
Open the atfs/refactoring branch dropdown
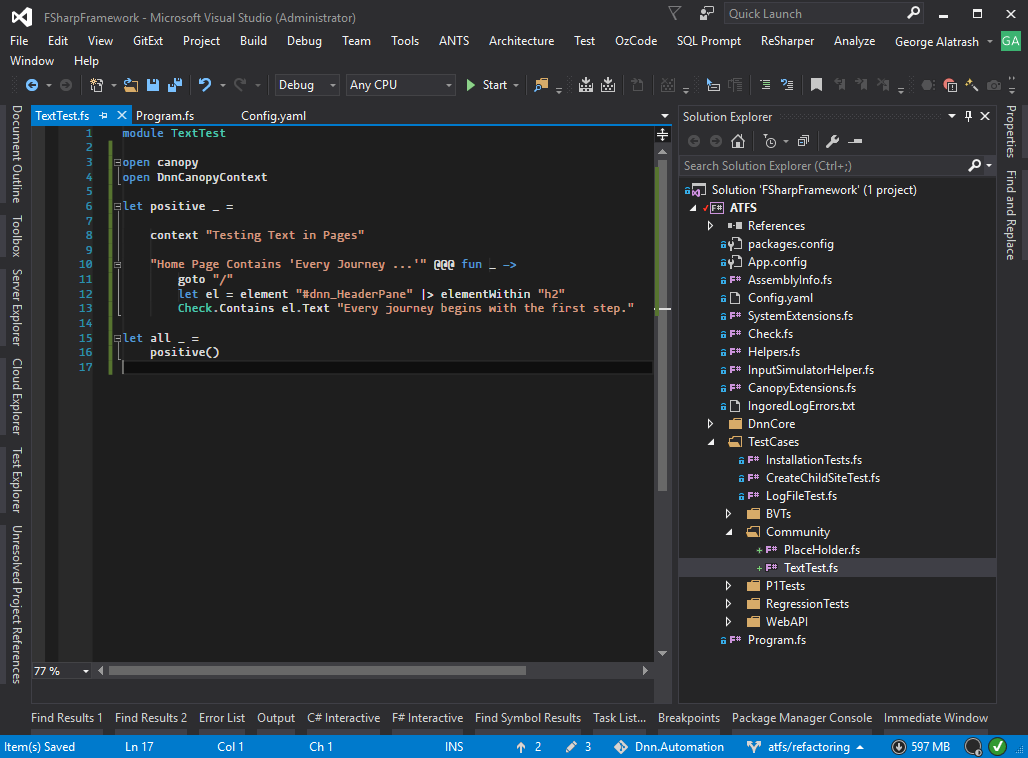point(806,746)
